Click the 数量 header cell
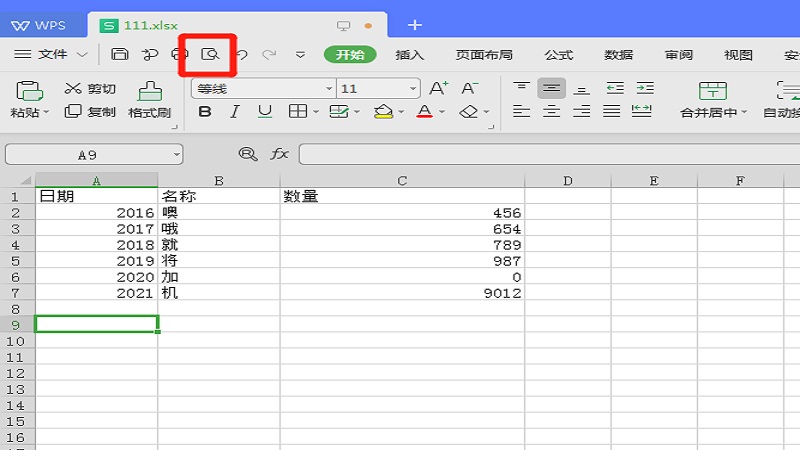This screenshot has height=450, width=800. click(x=402, y=196)
